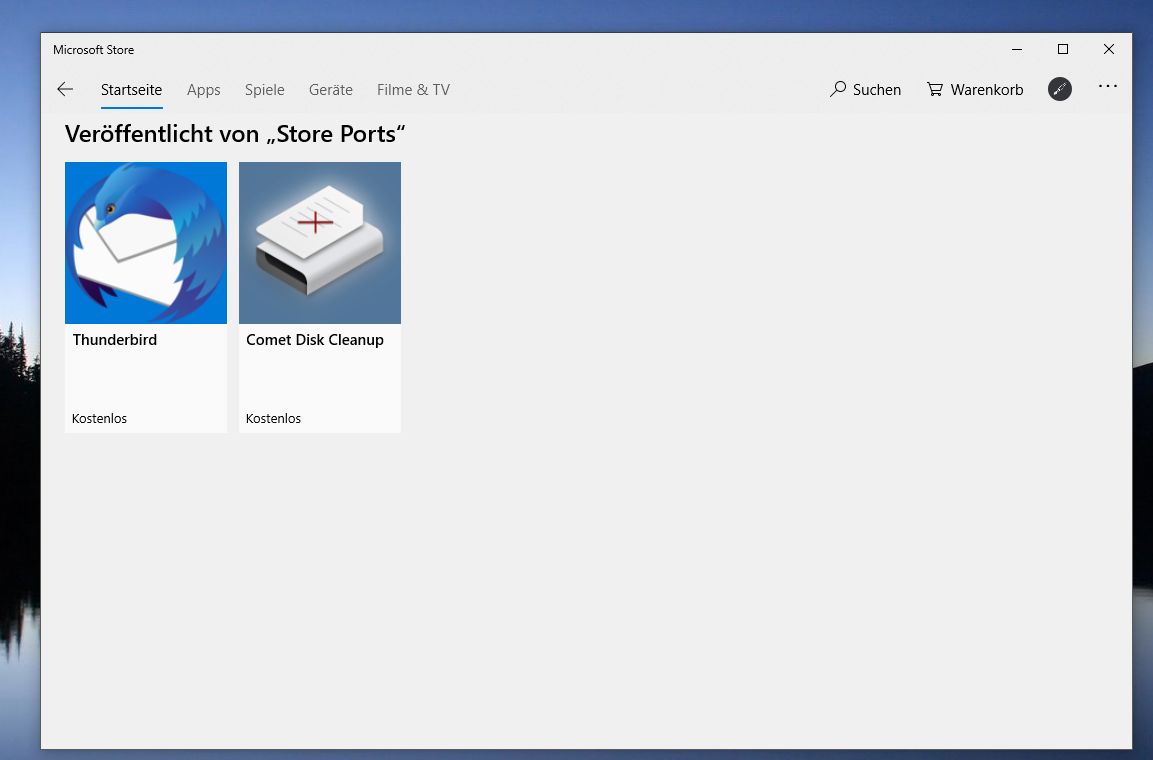This screenshot has width=1153, height=760.
Task: Click the Suchen magnifier icon
Action: coord(838,89)
